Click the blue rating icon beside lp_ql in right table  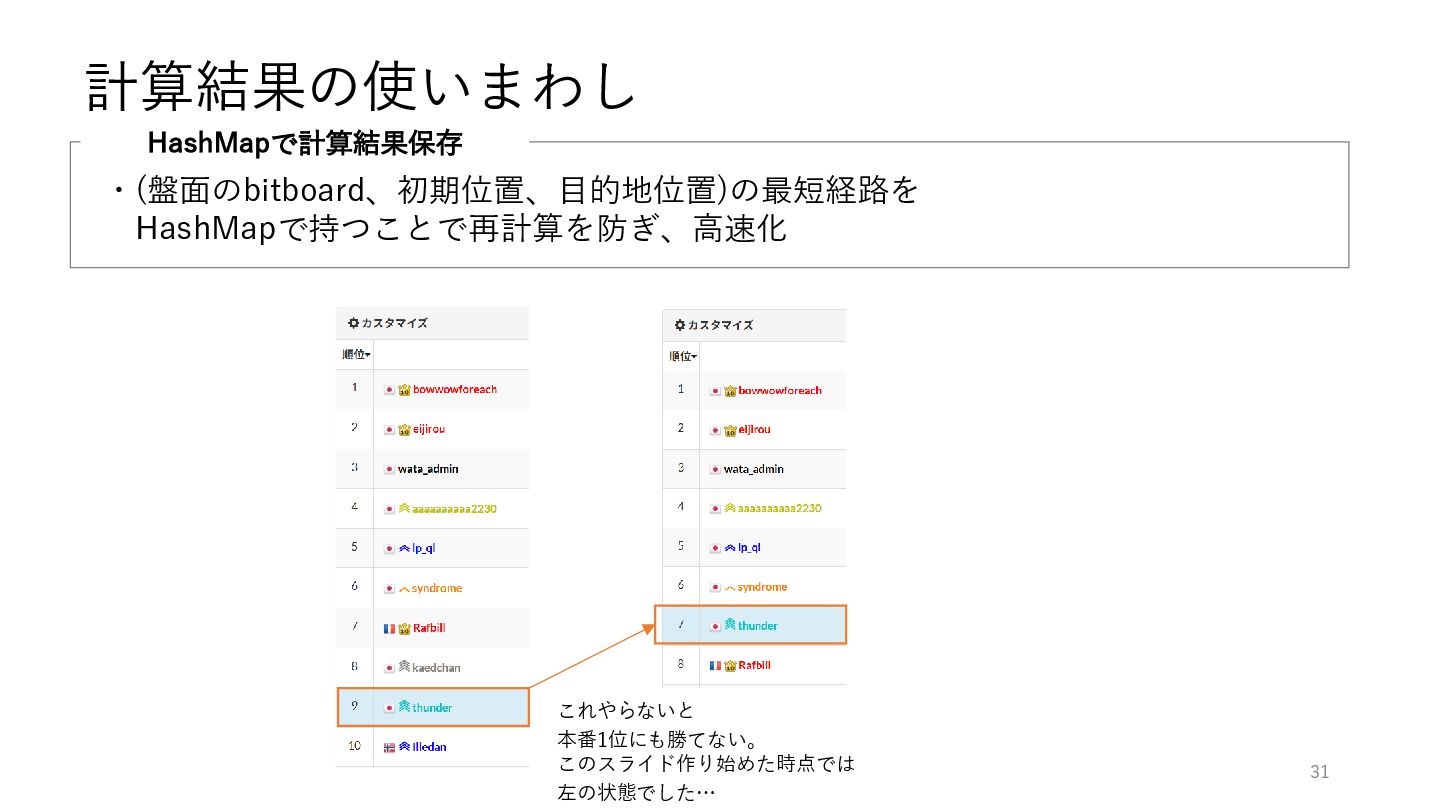[730, 548]
